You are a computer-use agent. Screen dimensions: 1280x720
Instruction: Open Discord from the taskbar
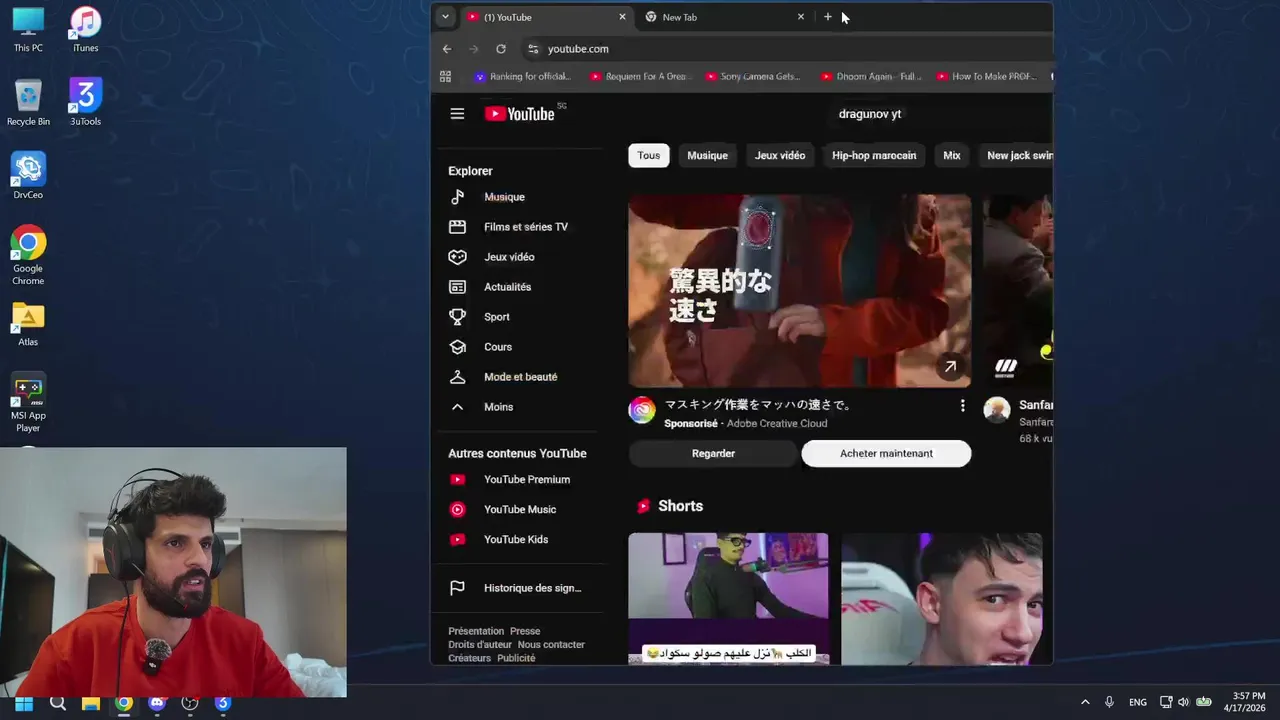(156, 703)
